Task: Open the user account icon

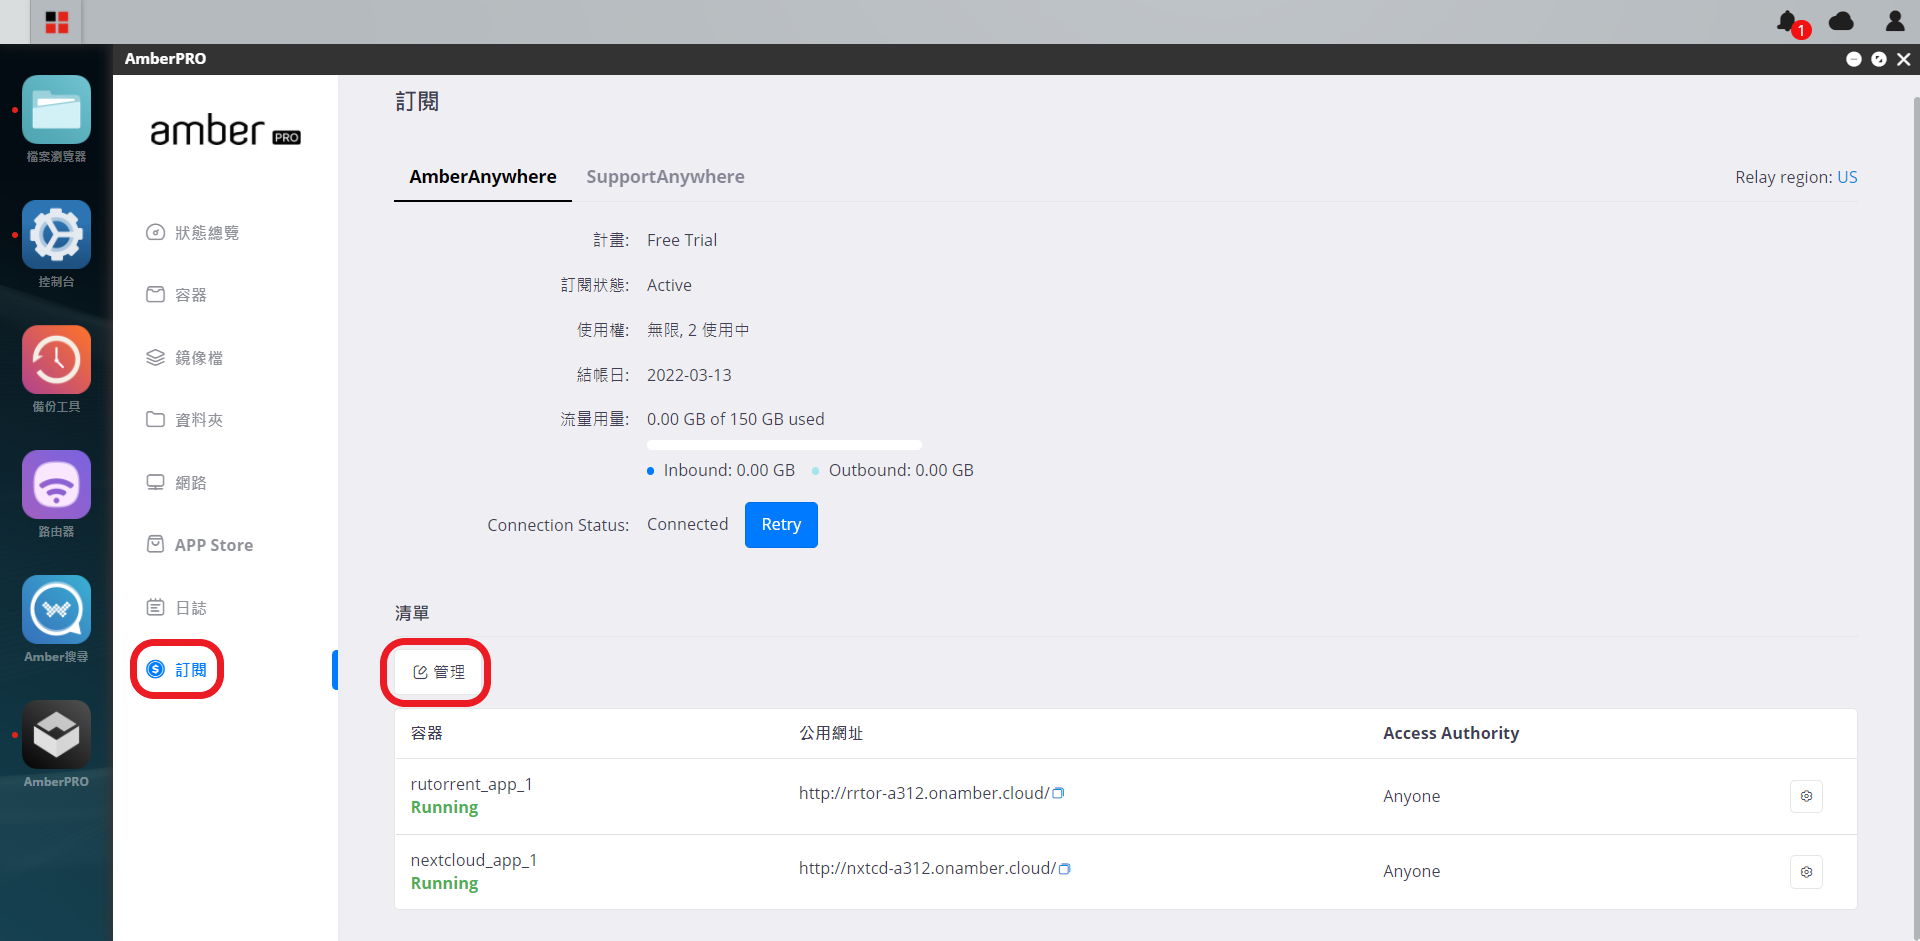Action: click(1895, 21)
